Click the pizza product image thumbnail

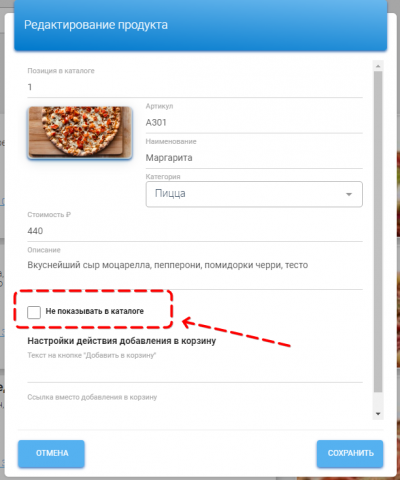[x=80, y=133]
